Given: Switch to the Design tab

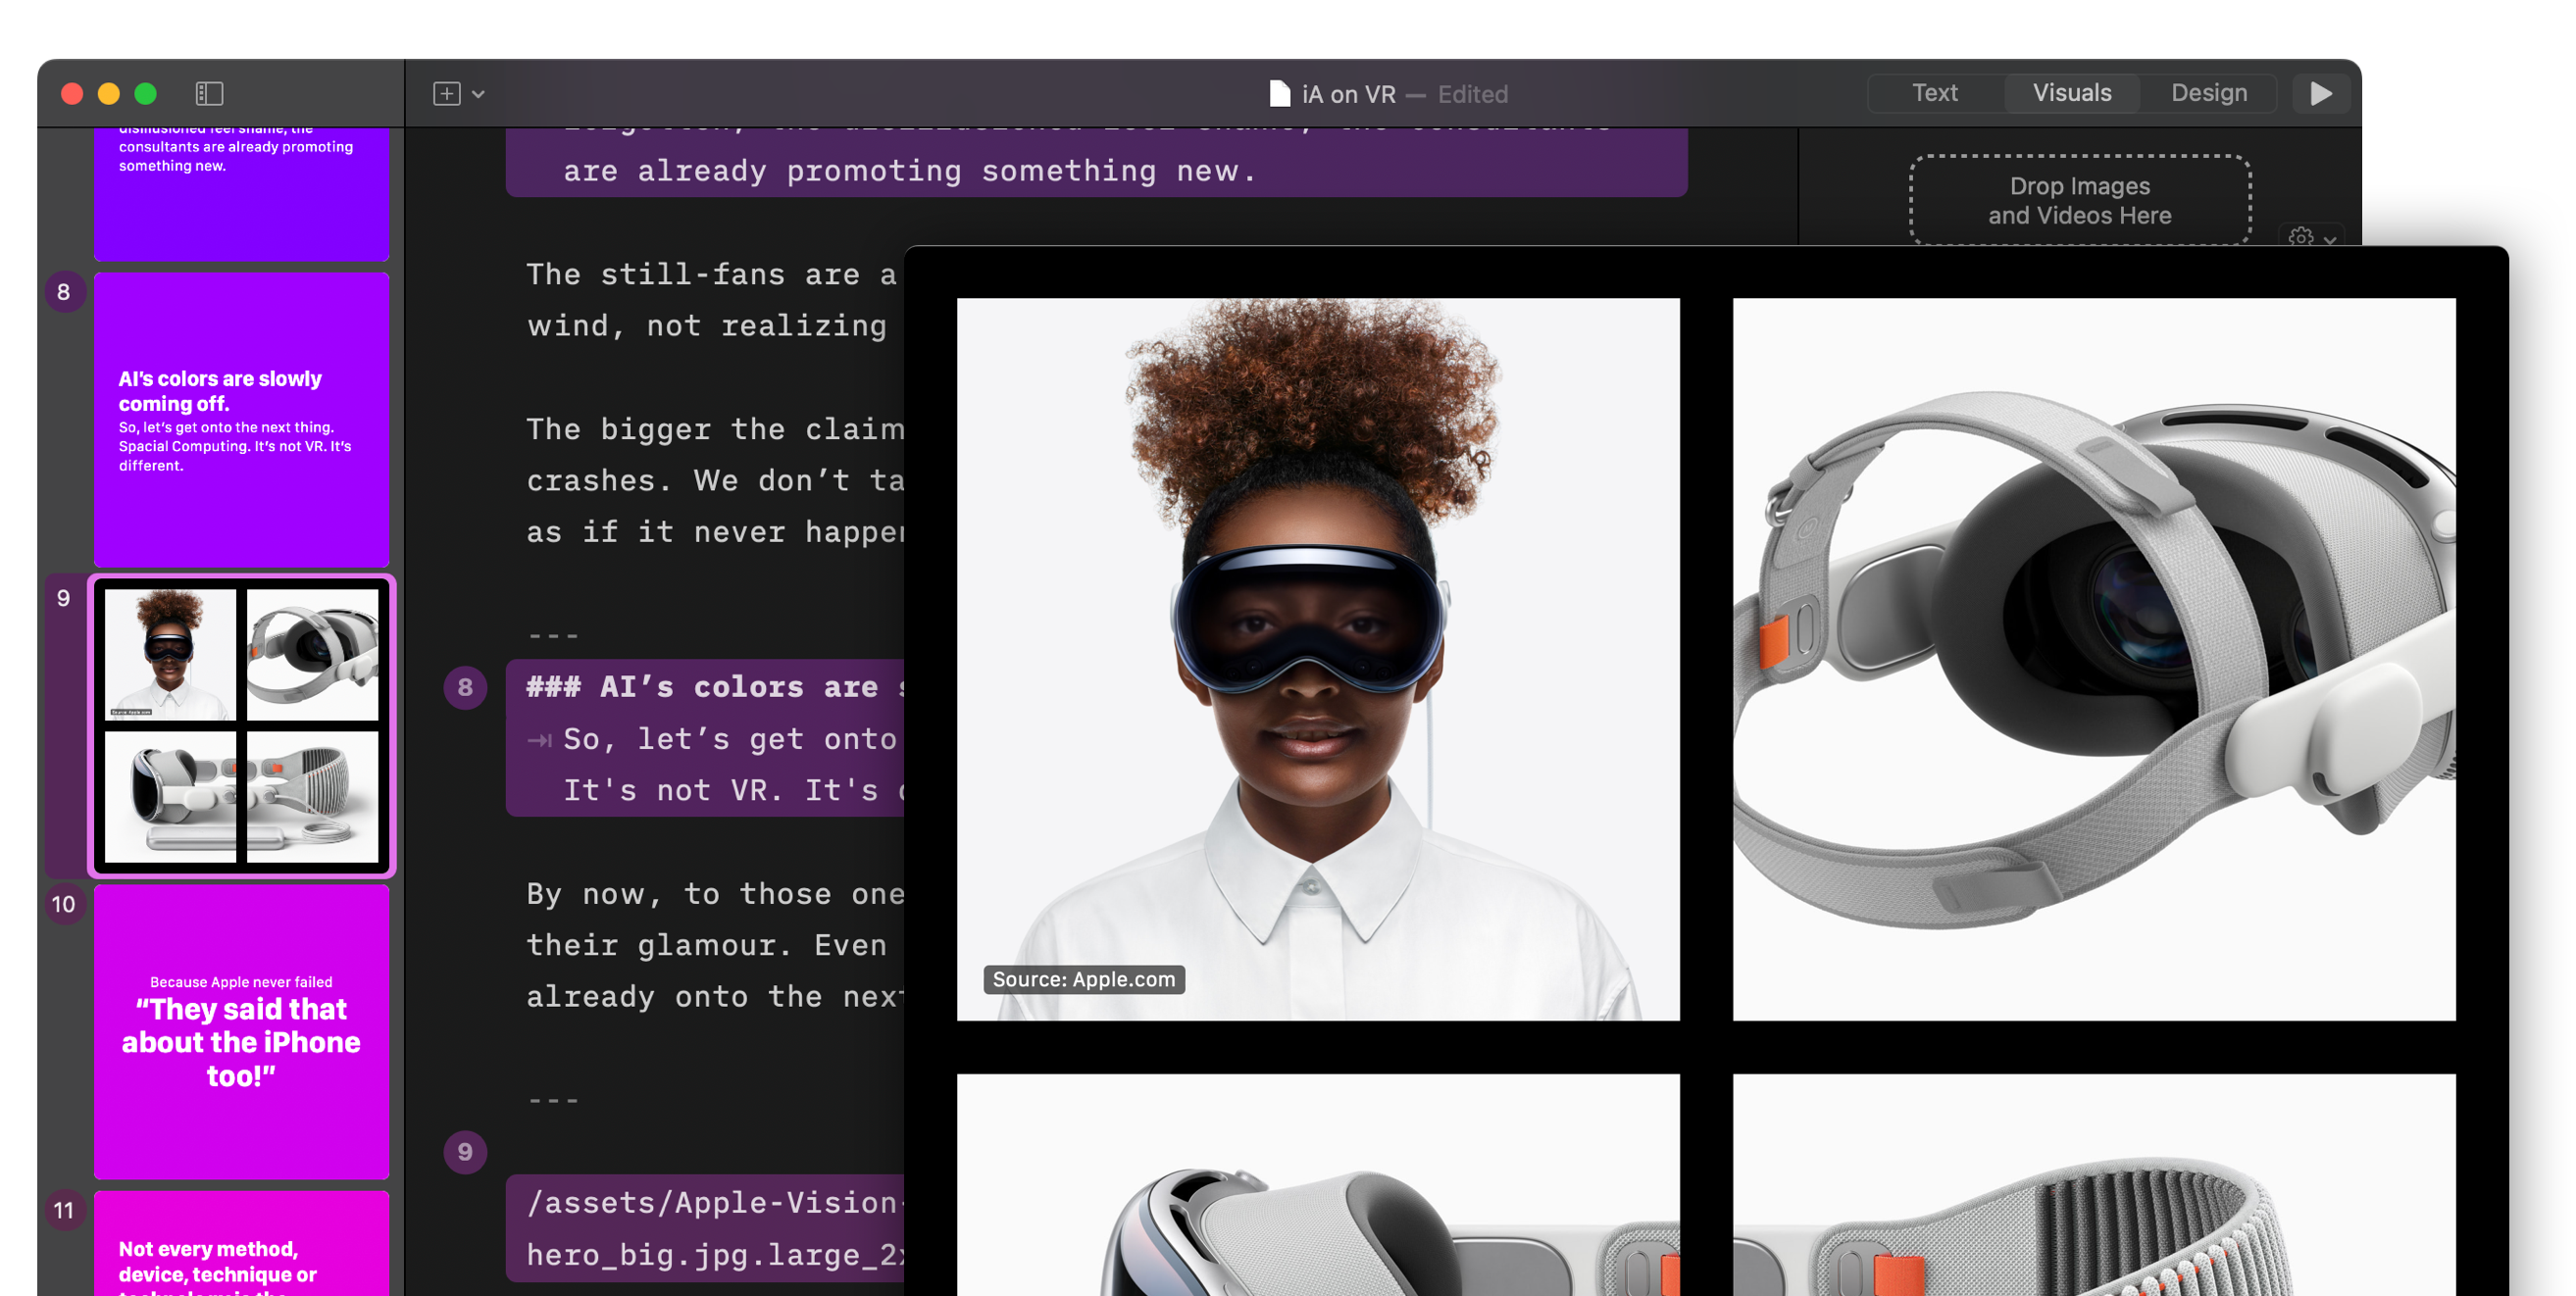Looking at the screenshot, I should (2209, 92).
